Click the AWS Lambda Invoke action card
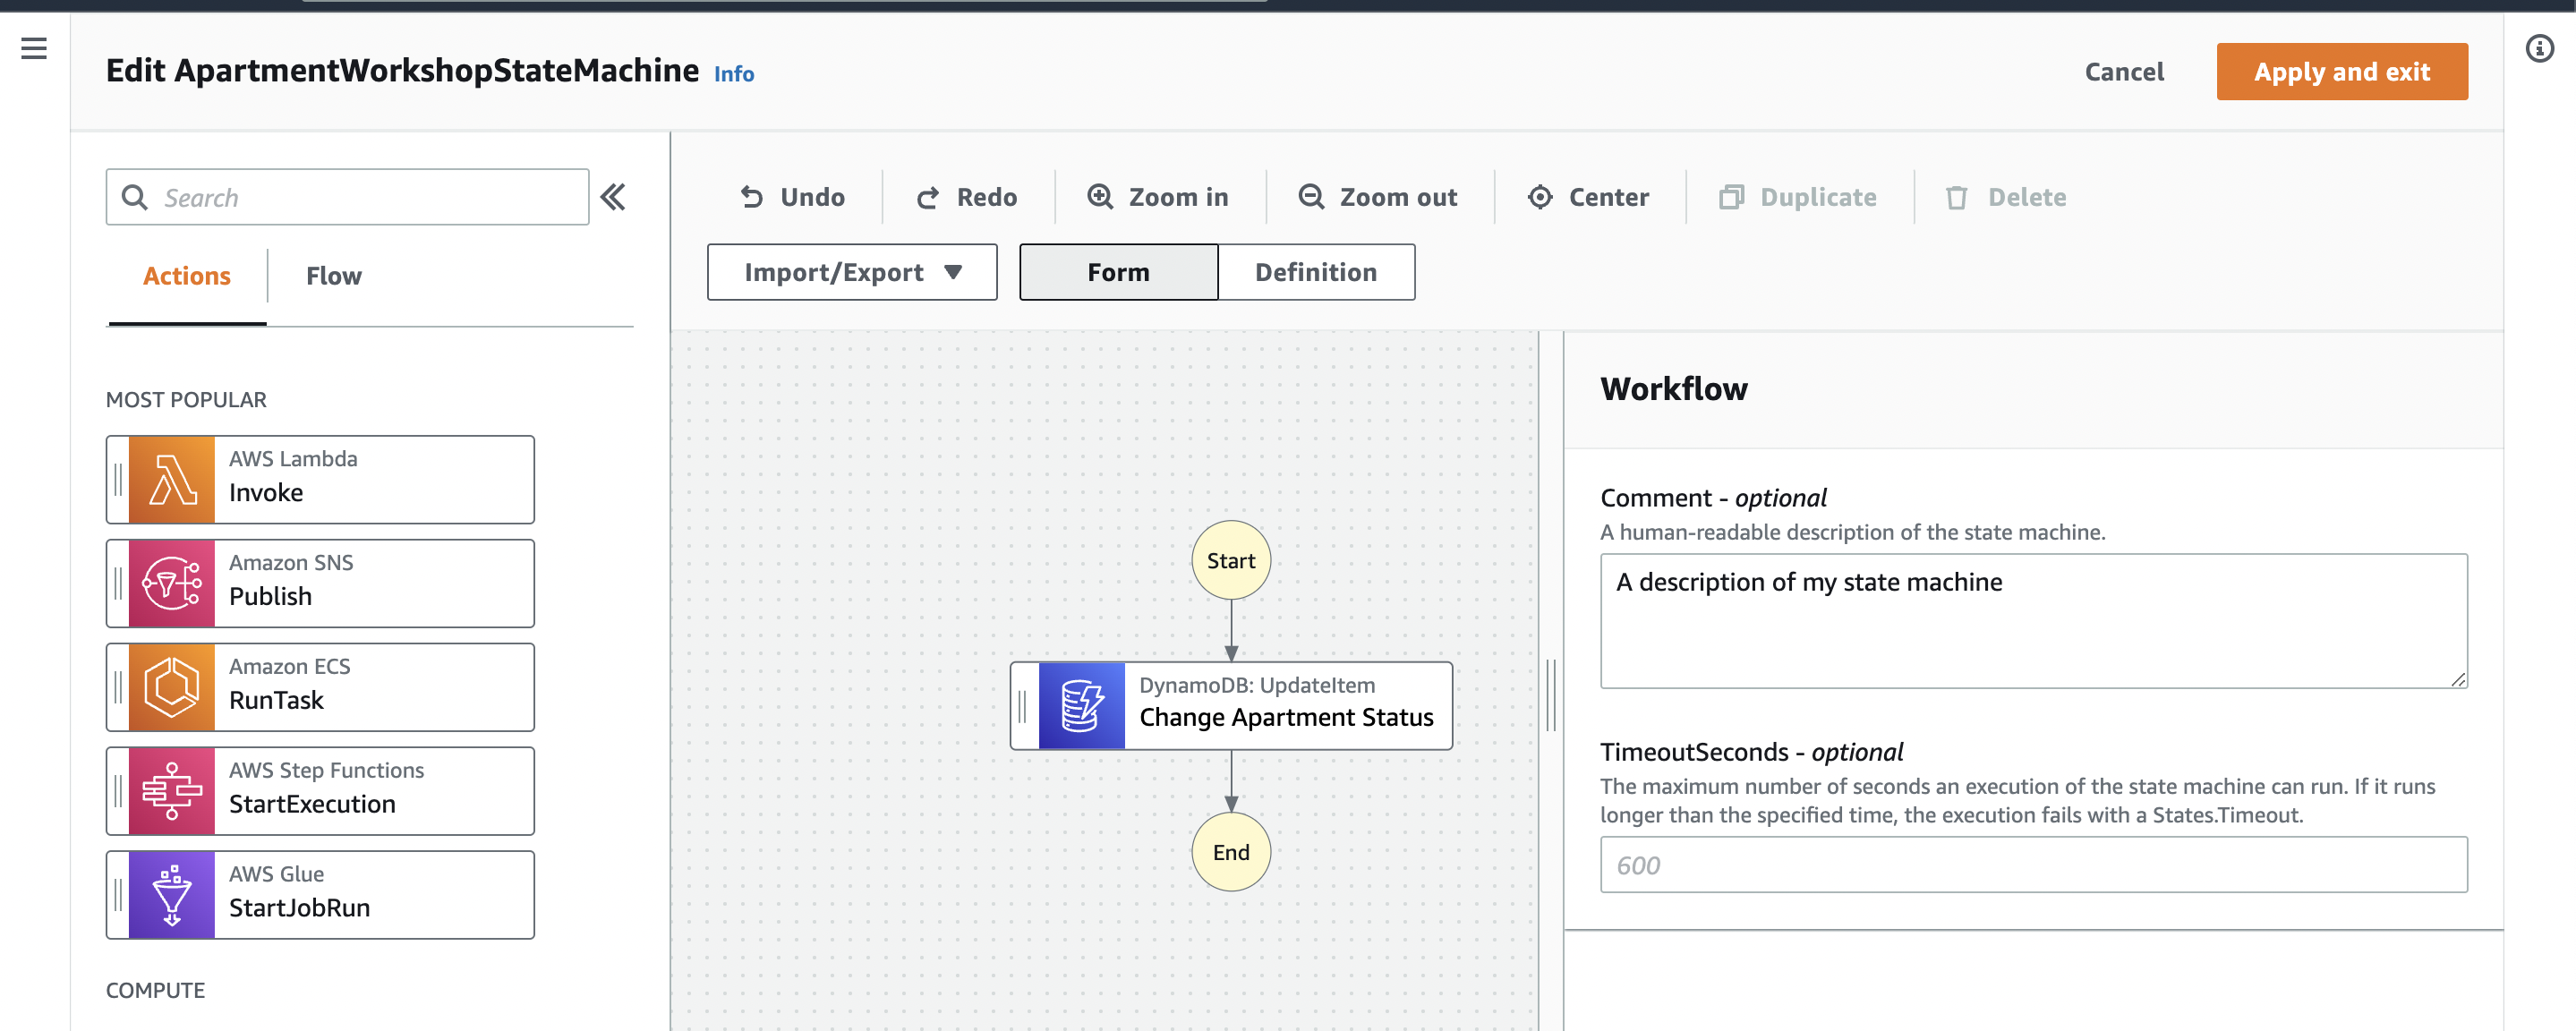 point(320,480)
